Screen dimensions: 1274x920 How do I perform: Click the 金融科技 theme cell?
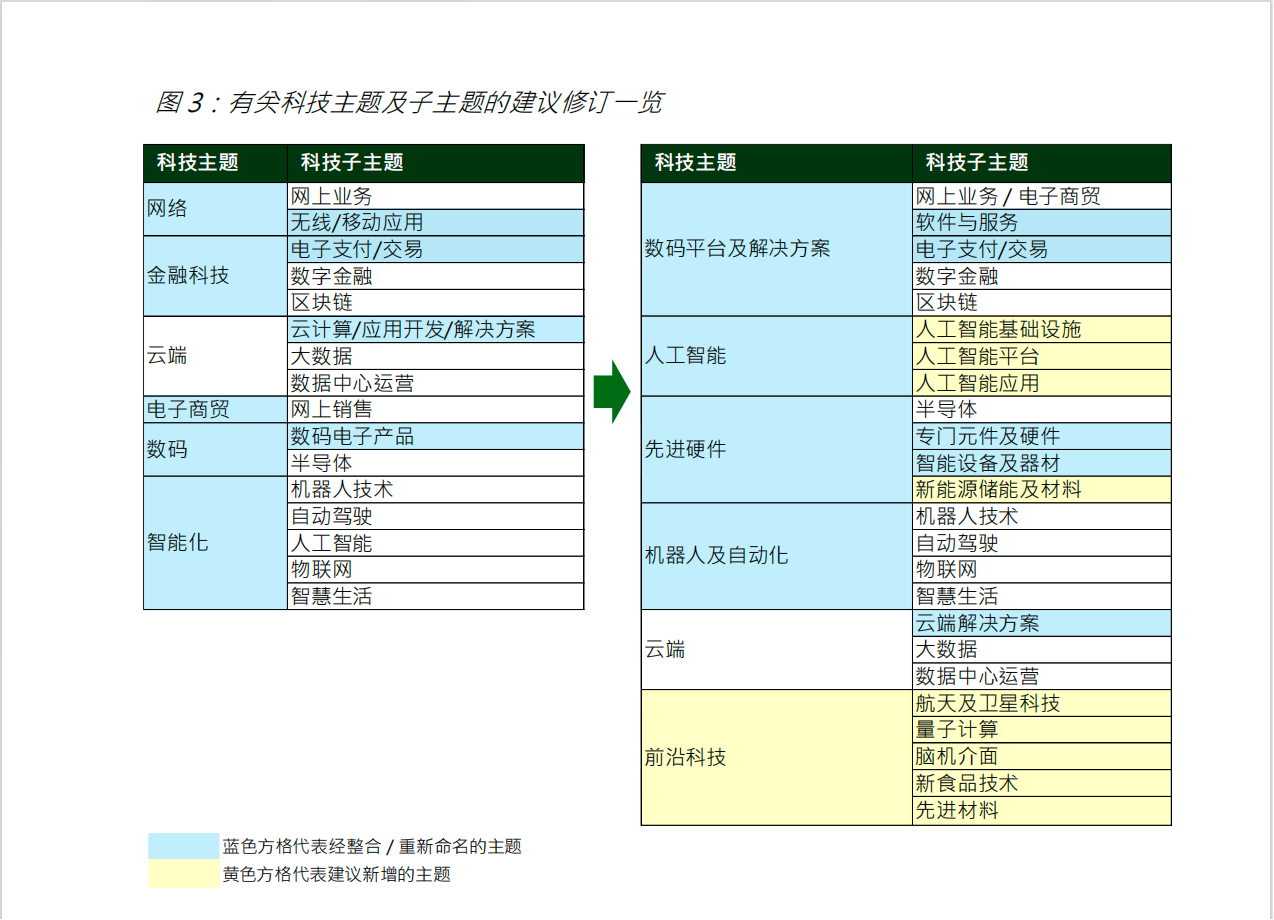[215, 276]
